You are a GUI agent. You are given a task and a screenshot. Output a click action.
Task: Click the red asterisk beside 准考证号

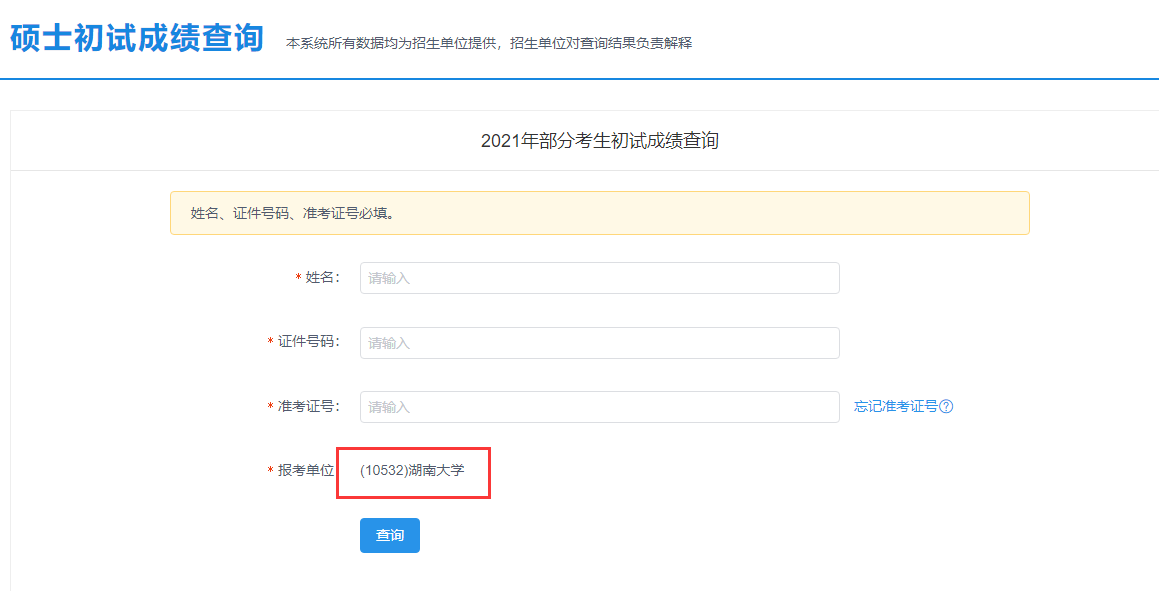tap(270, 408)
